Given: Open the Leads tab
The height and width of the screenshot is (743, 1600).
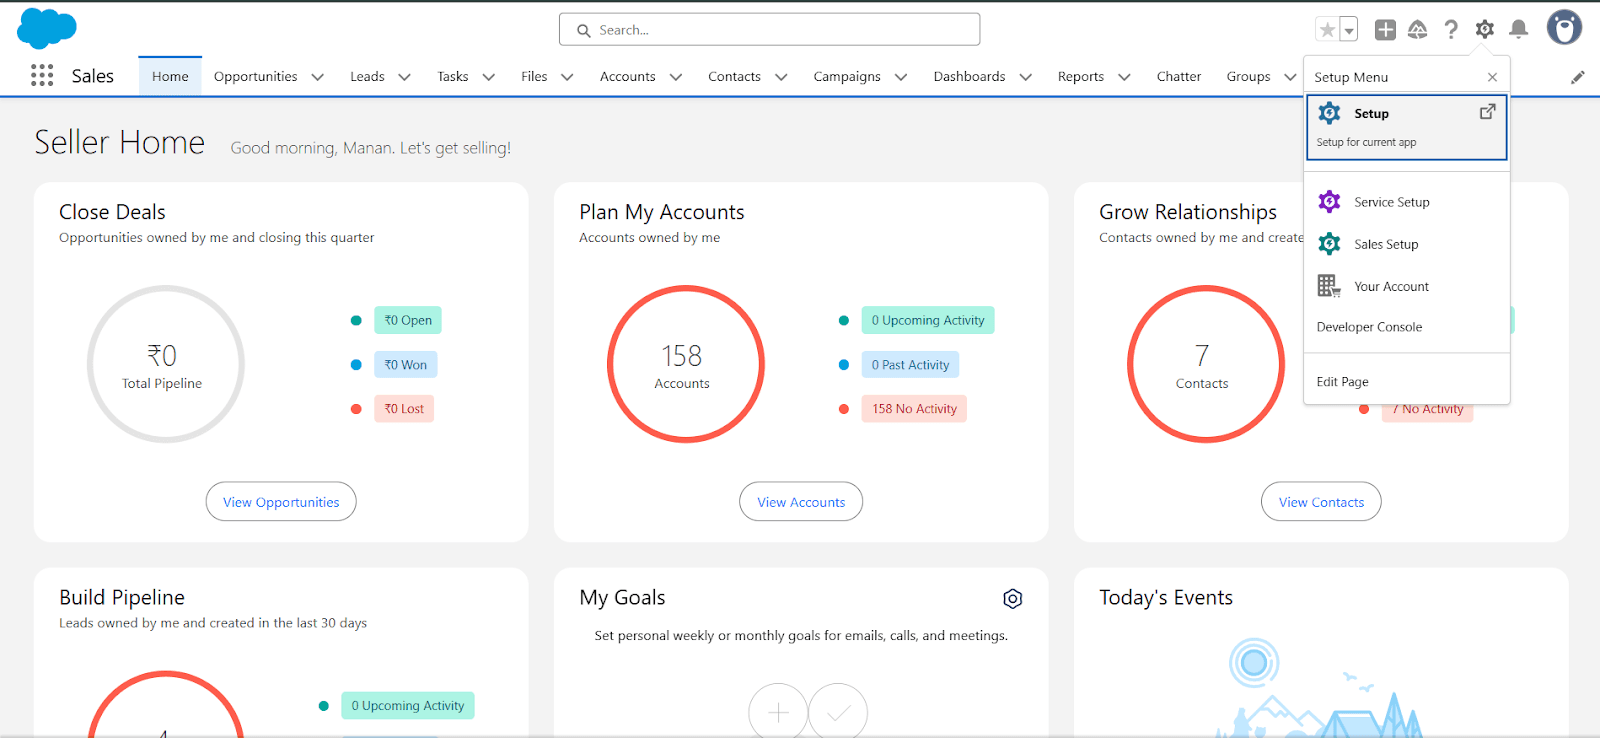Looking at the screenshot, I should coord(367,76).
